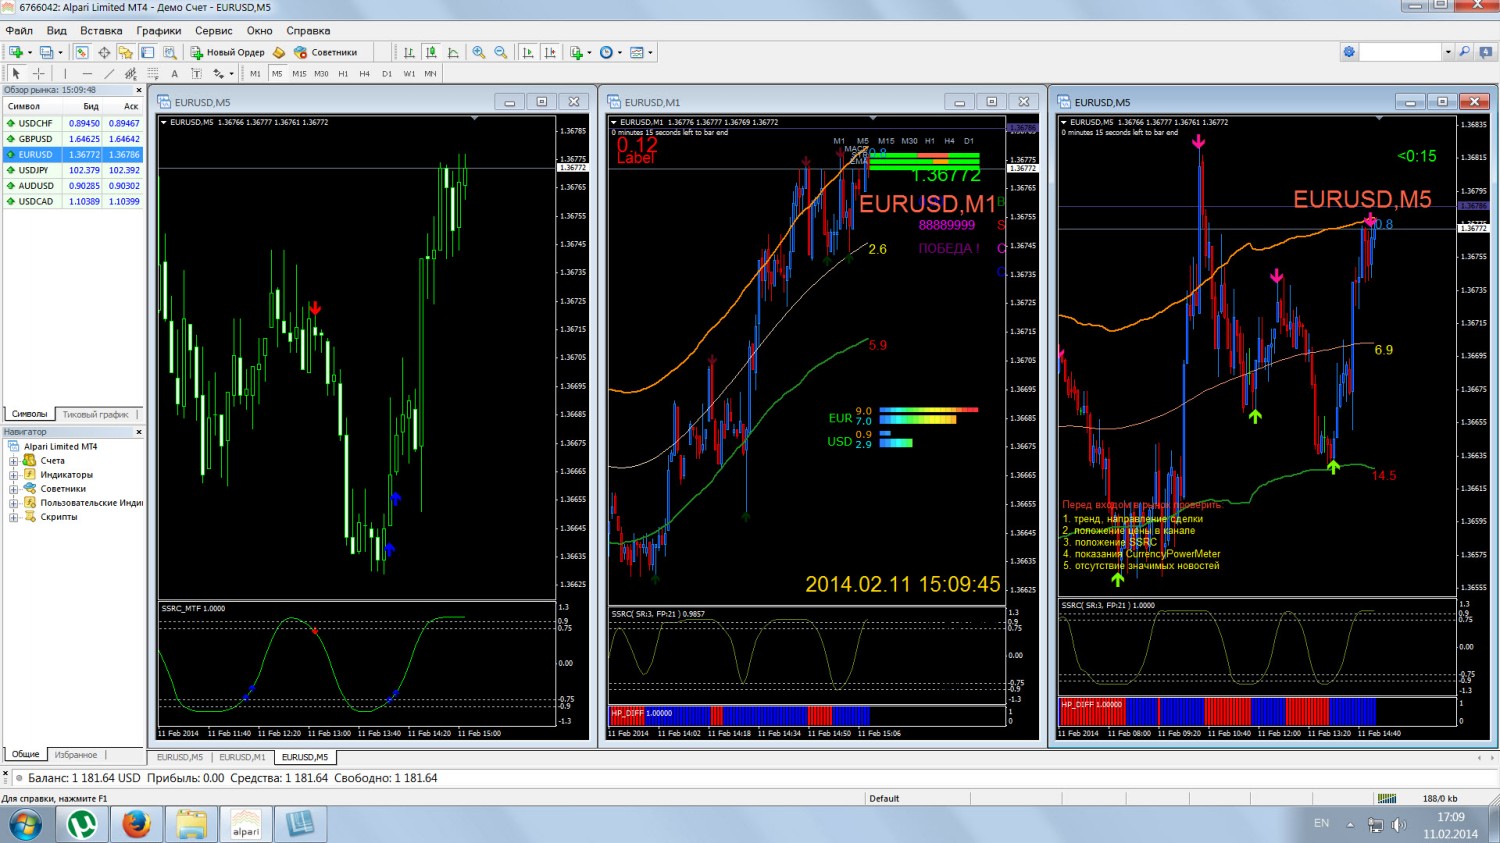Viewport: 1500px width, 843px height.
Task: Zoom out on the chart
Action: click(501, 52)
